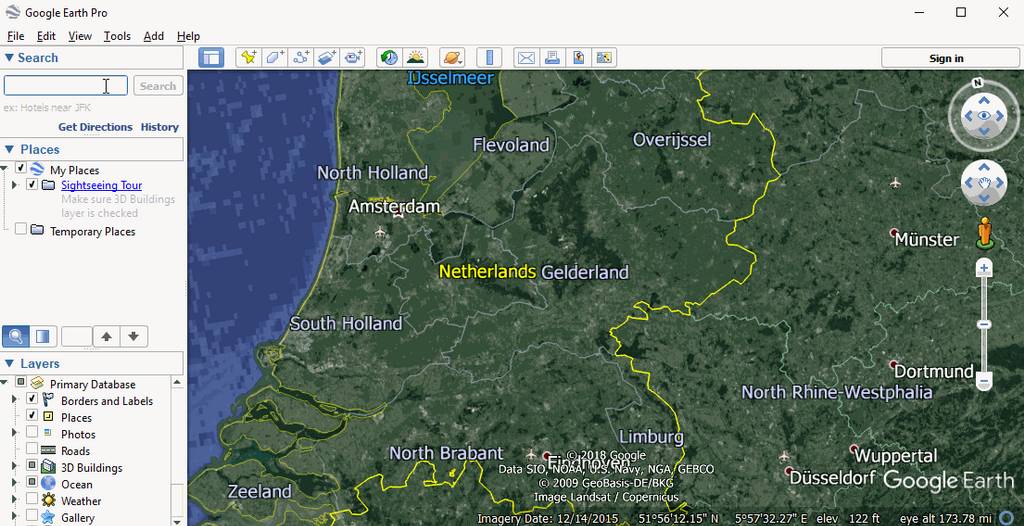
Task: Record a tour with camera icon
Action: 353,58
